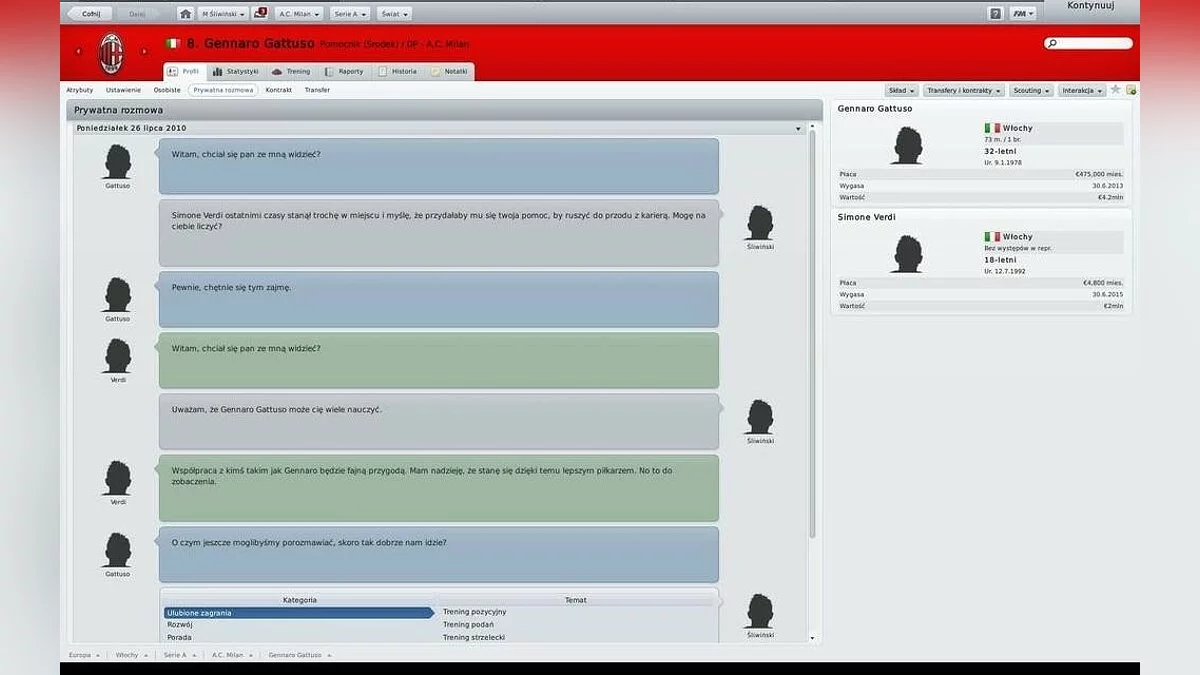1200x675 pixels.
Task: Open Świat dropdown menu
Action: click(394, 14)
